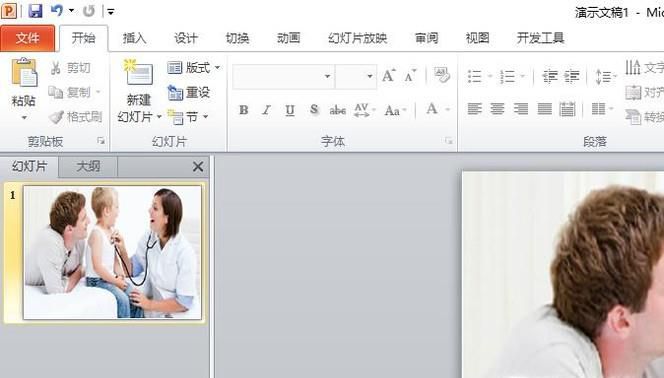Open the undo history dropdown arrow
664x378 pixels.
click(71, 11)
